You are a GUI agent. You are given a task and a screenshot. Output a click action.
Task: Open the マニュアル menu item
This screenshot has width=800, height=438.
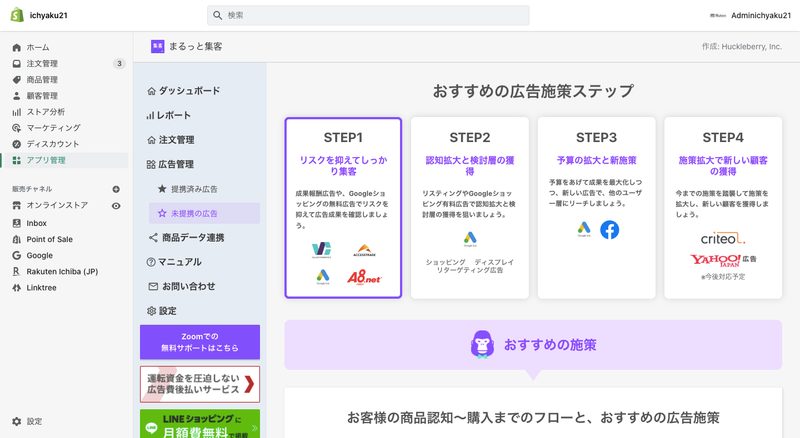pyautogui.click(x=174, y=262)
